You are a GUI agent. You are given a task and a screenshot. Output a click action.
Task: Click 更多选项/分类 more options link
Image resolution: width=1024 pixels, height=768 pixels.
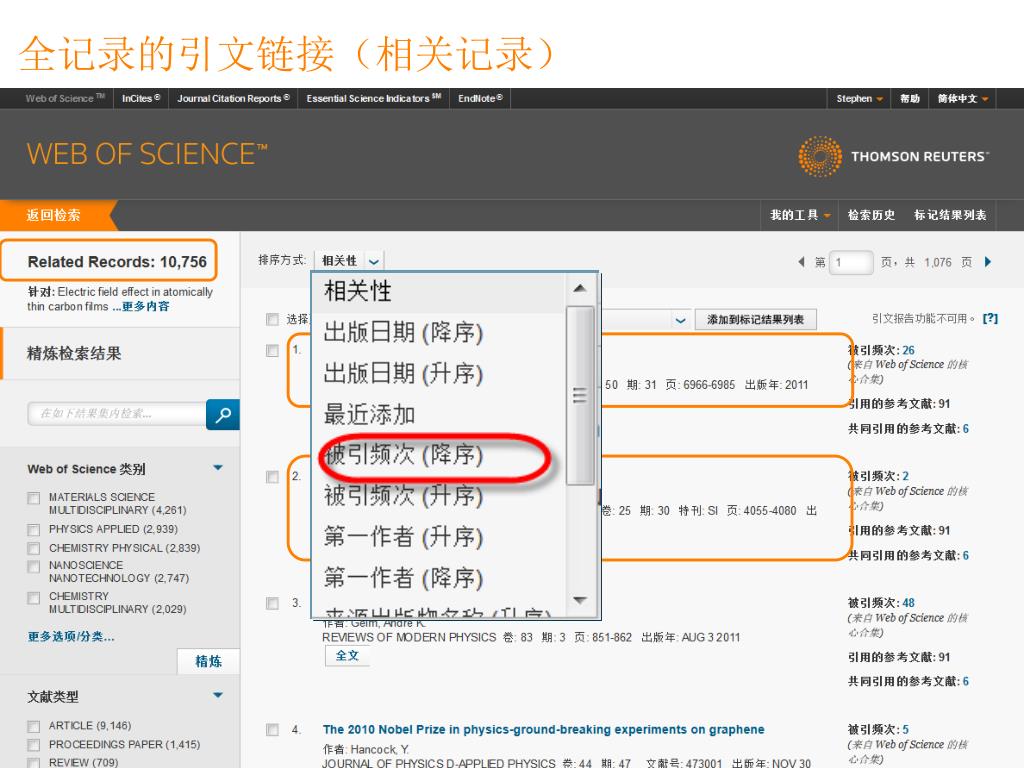(x=71, y=637)
